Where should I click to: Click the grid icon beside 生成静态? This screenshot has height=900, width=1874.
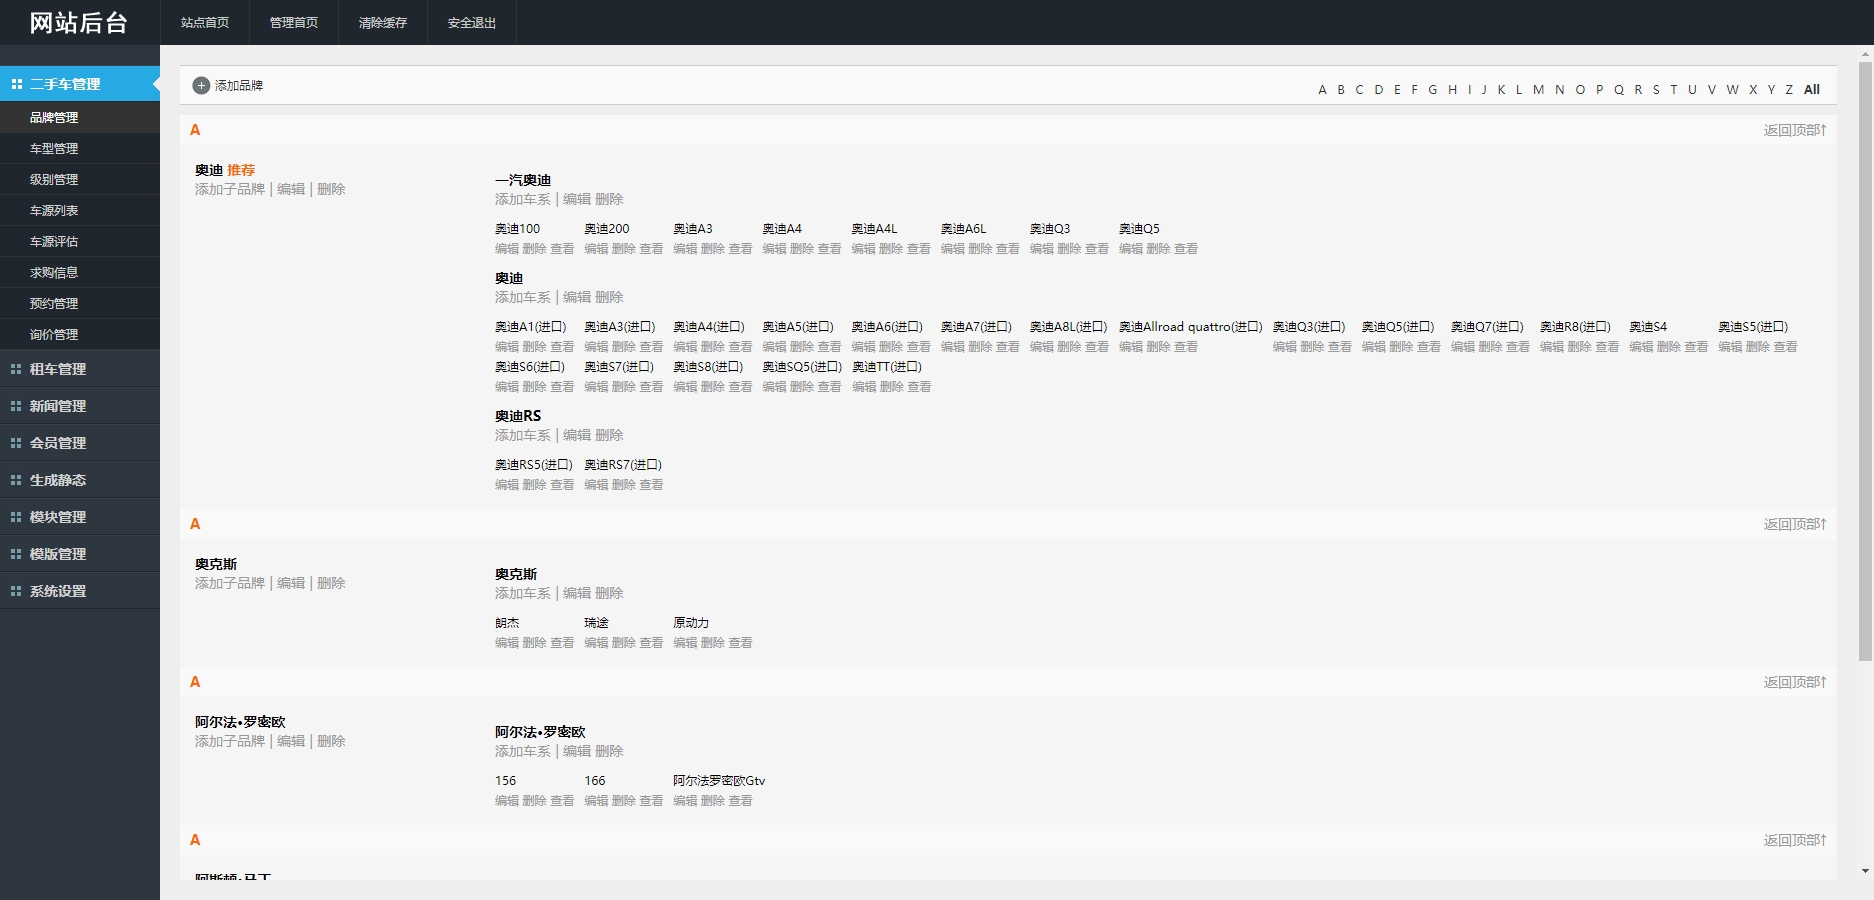point(16,480)
